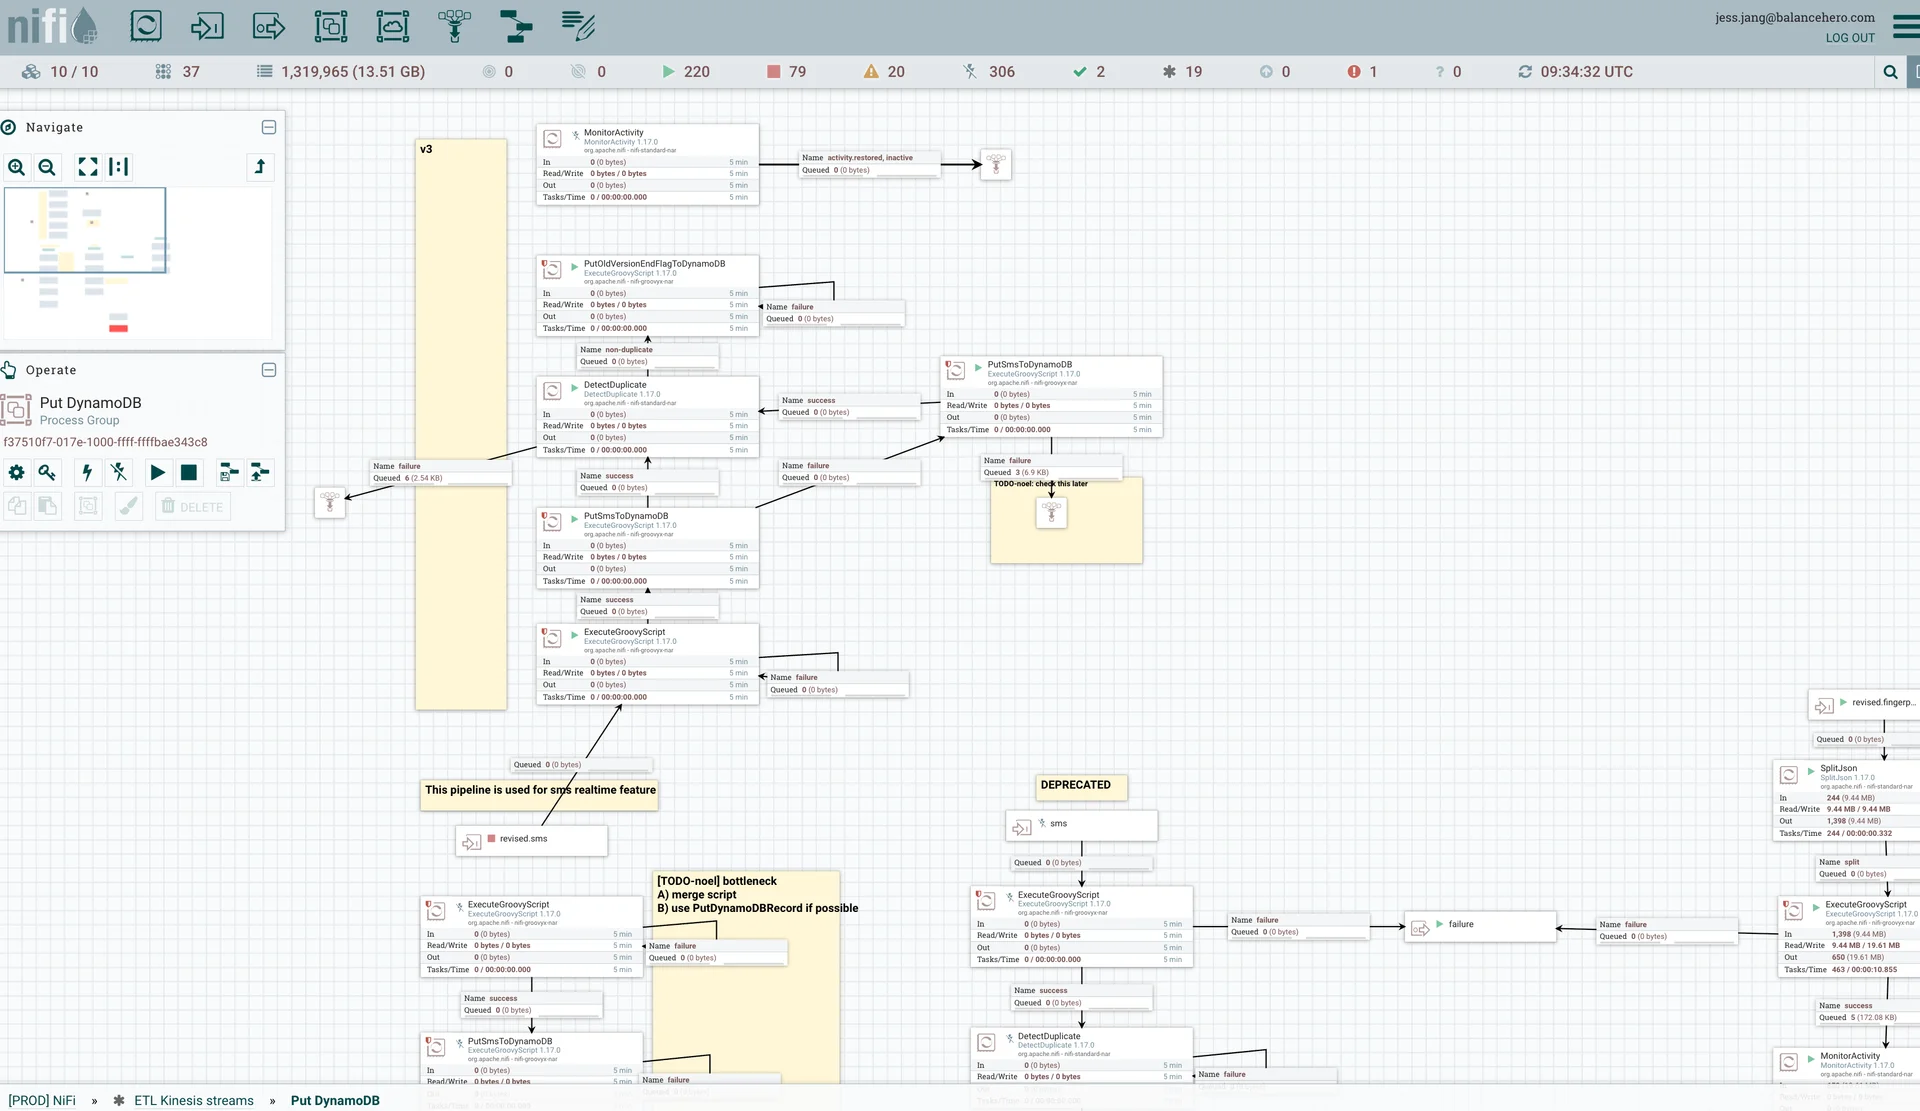Select the Input Port toolbar icon
1920x1111 pixels.
click(x=207, y=26)
